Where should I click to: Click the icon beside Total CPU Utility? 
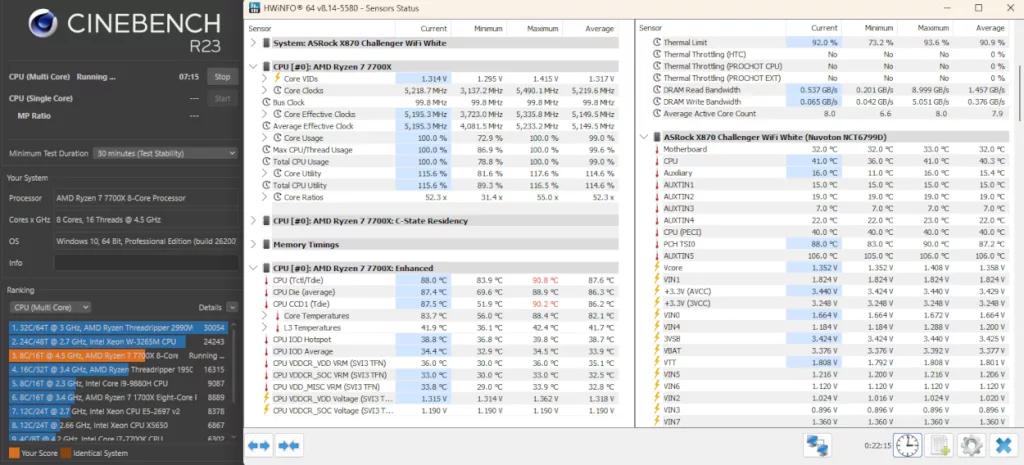(x=266, y=185)
